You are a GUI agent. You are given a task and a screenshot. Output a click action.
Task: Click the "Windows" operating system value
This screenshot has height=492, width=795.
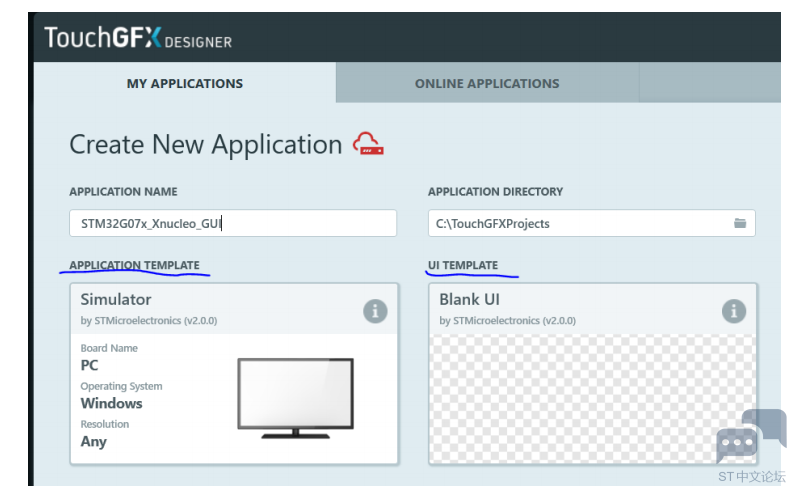tap(112, 403)
